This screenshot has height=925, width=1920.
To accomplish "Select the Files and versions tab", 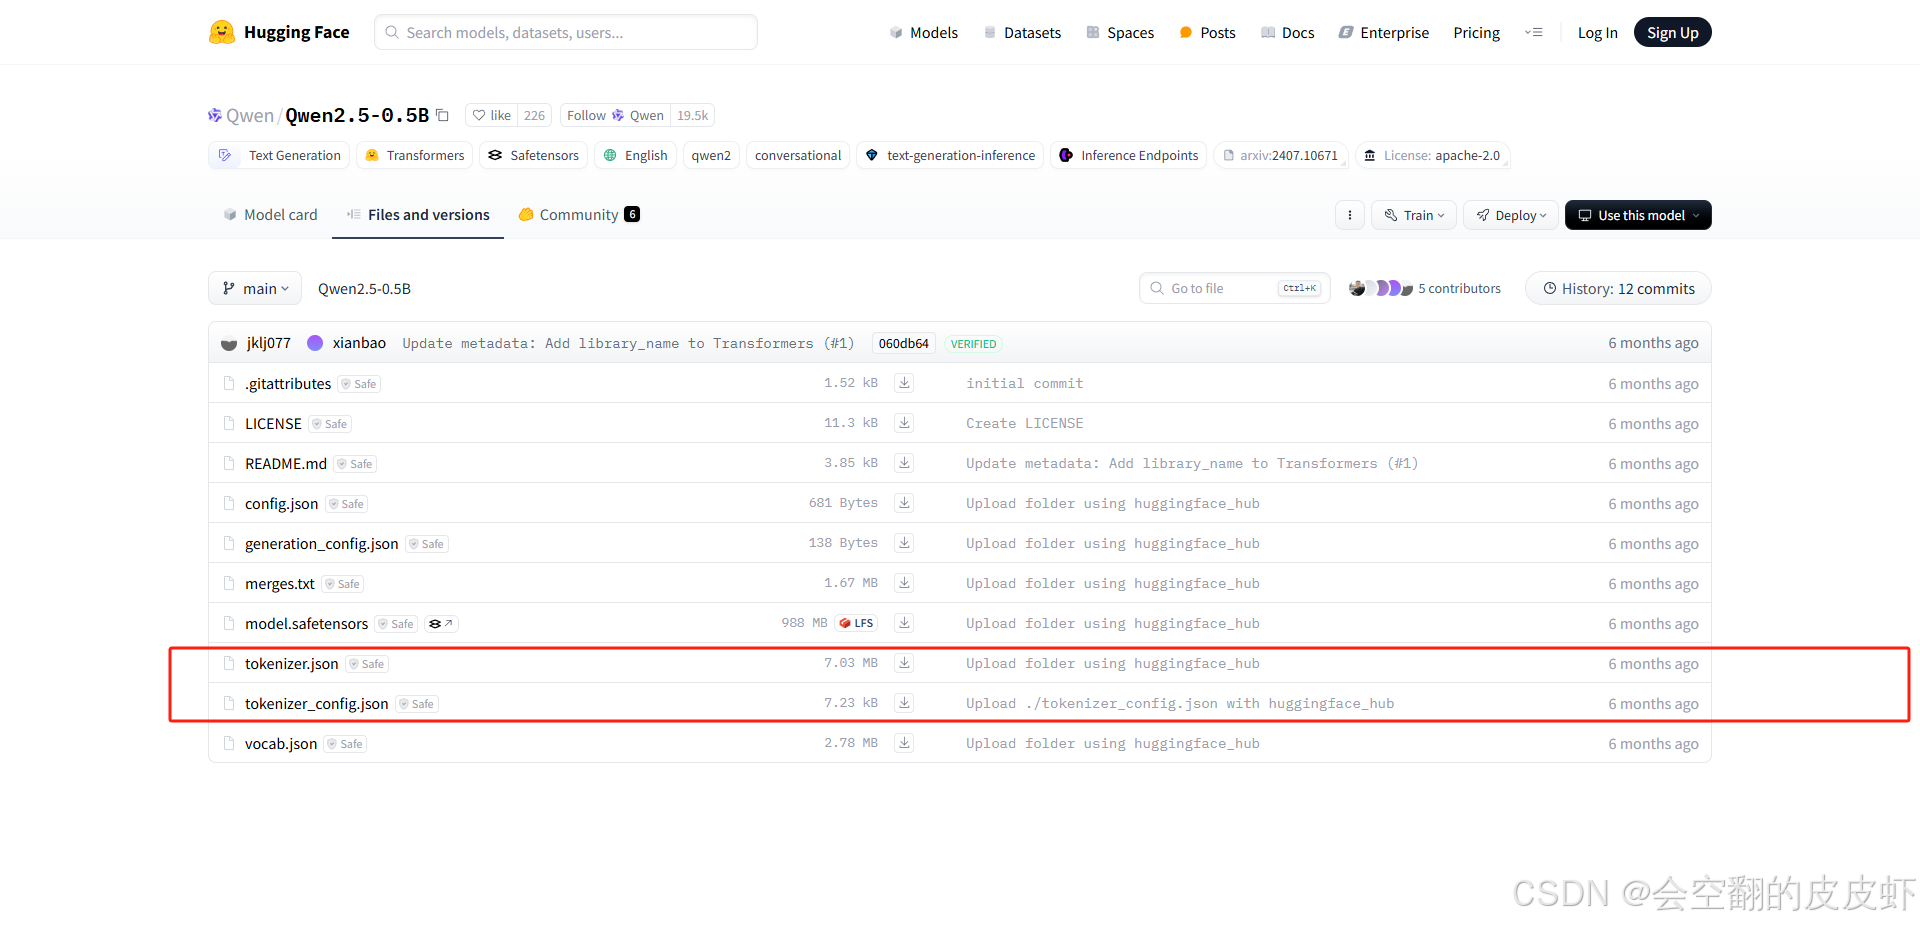I will (x=418, y=214).
